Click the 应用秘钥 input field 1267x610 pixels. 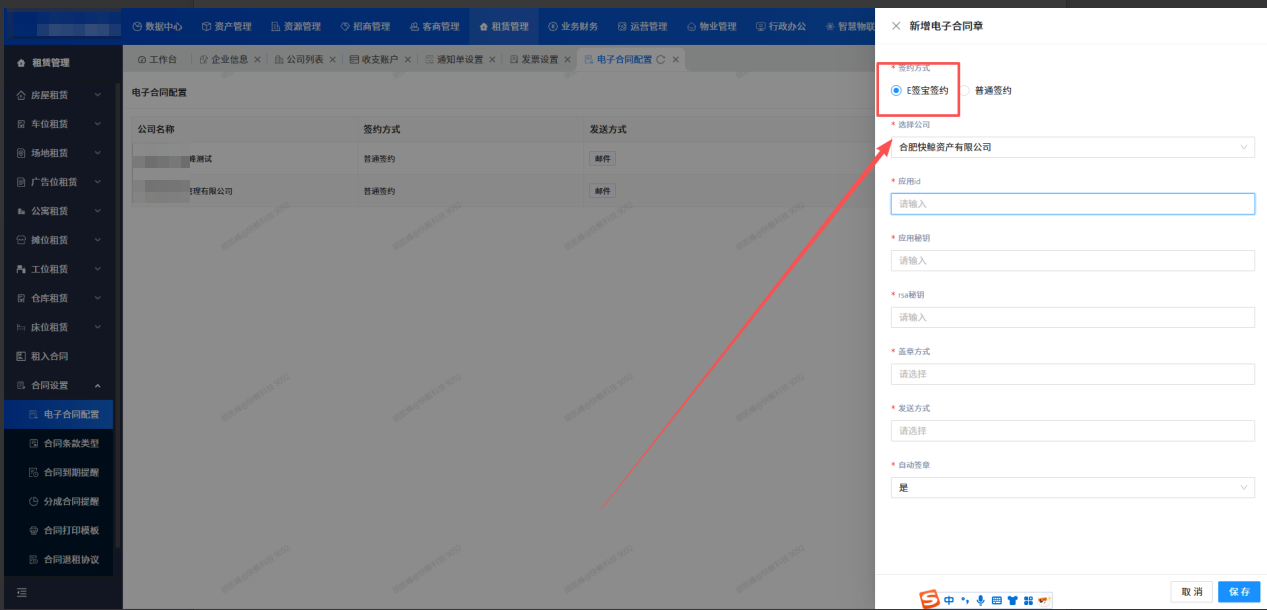1072,260
